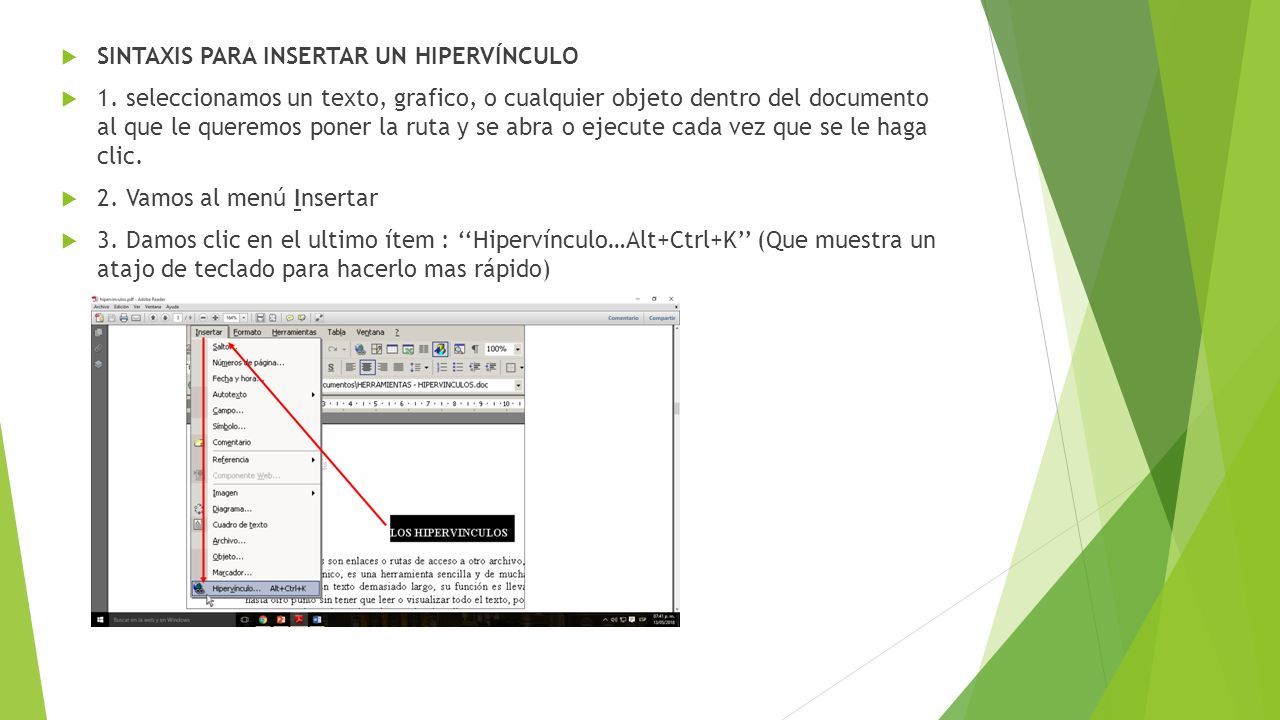Image resolution: width=1280 pixels, height=720 pixels.
Task: Open the Tabla menu
Action: pyautogui.click(x=337, y=332)
